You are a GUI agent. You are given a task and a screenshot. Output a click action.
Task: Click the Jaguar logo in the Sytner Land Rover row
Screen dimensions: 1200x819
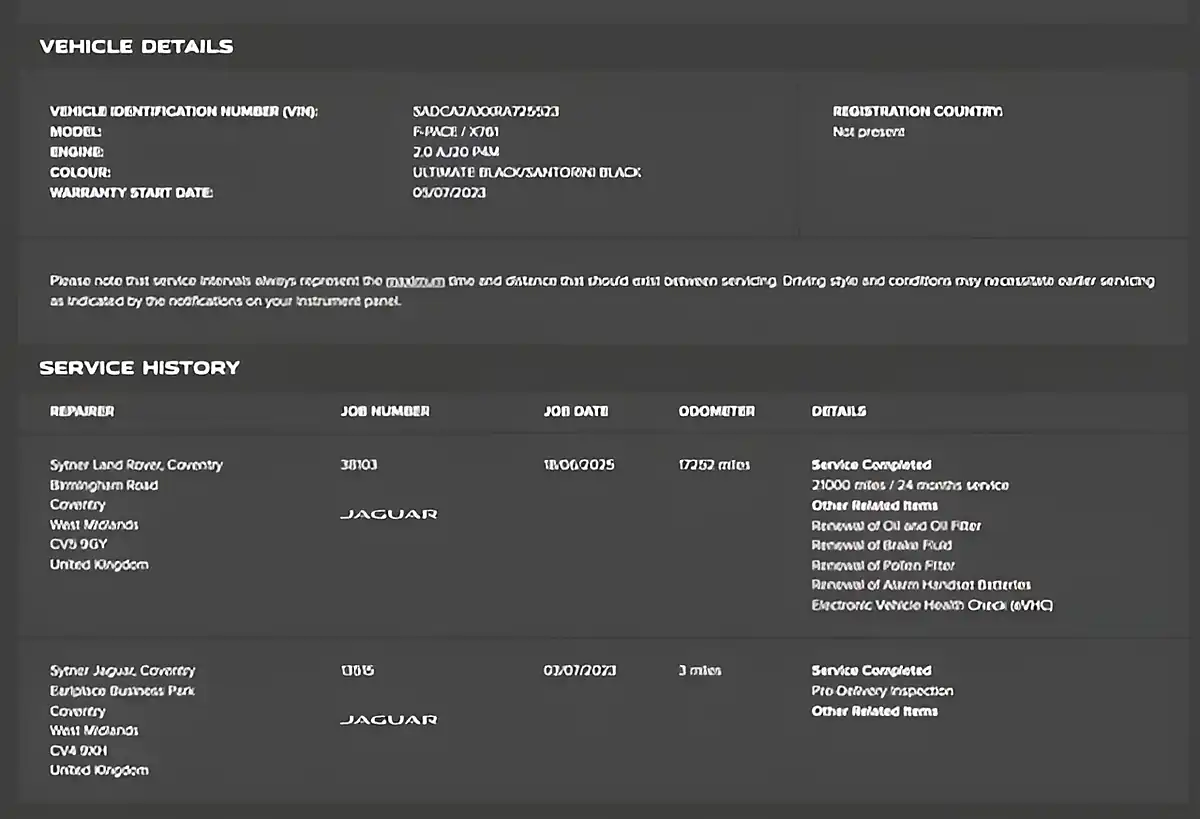coord(388,514)
